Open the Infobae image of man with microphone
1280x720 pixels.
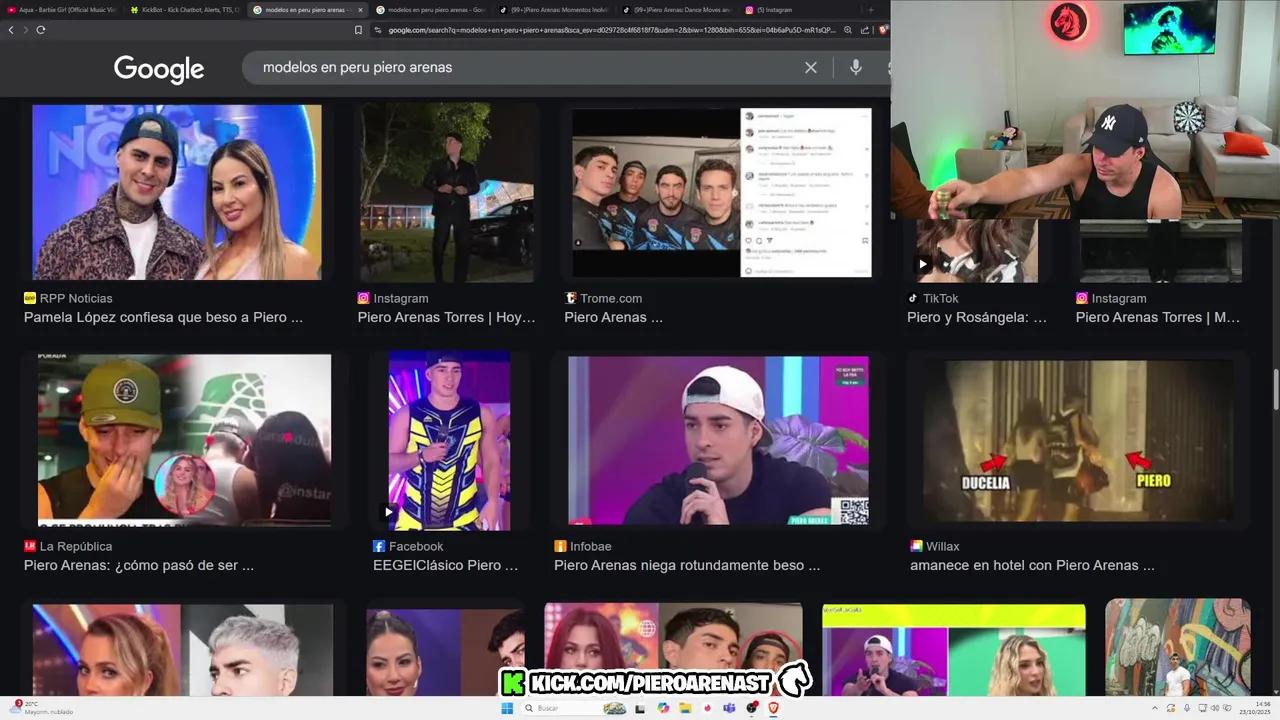coord(718,440)
